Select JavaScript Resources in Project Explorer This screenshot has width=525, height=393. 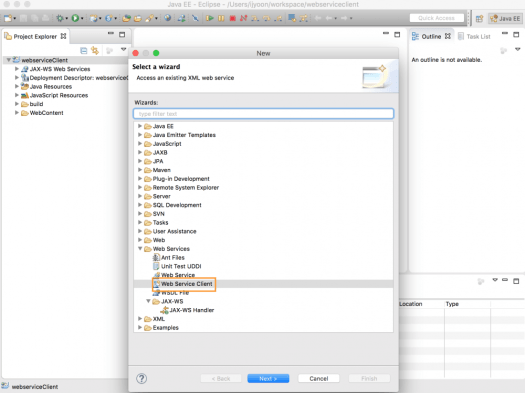pos(55,95)
